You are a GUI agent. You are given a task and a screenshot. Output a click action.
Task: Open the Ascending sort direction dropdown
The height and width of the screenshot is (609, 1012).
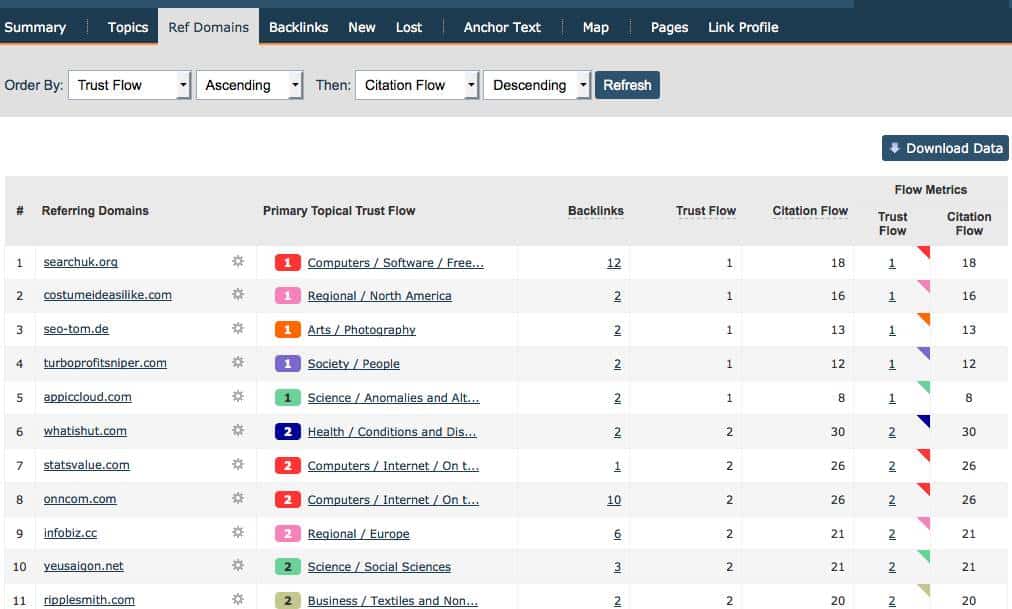249,85
